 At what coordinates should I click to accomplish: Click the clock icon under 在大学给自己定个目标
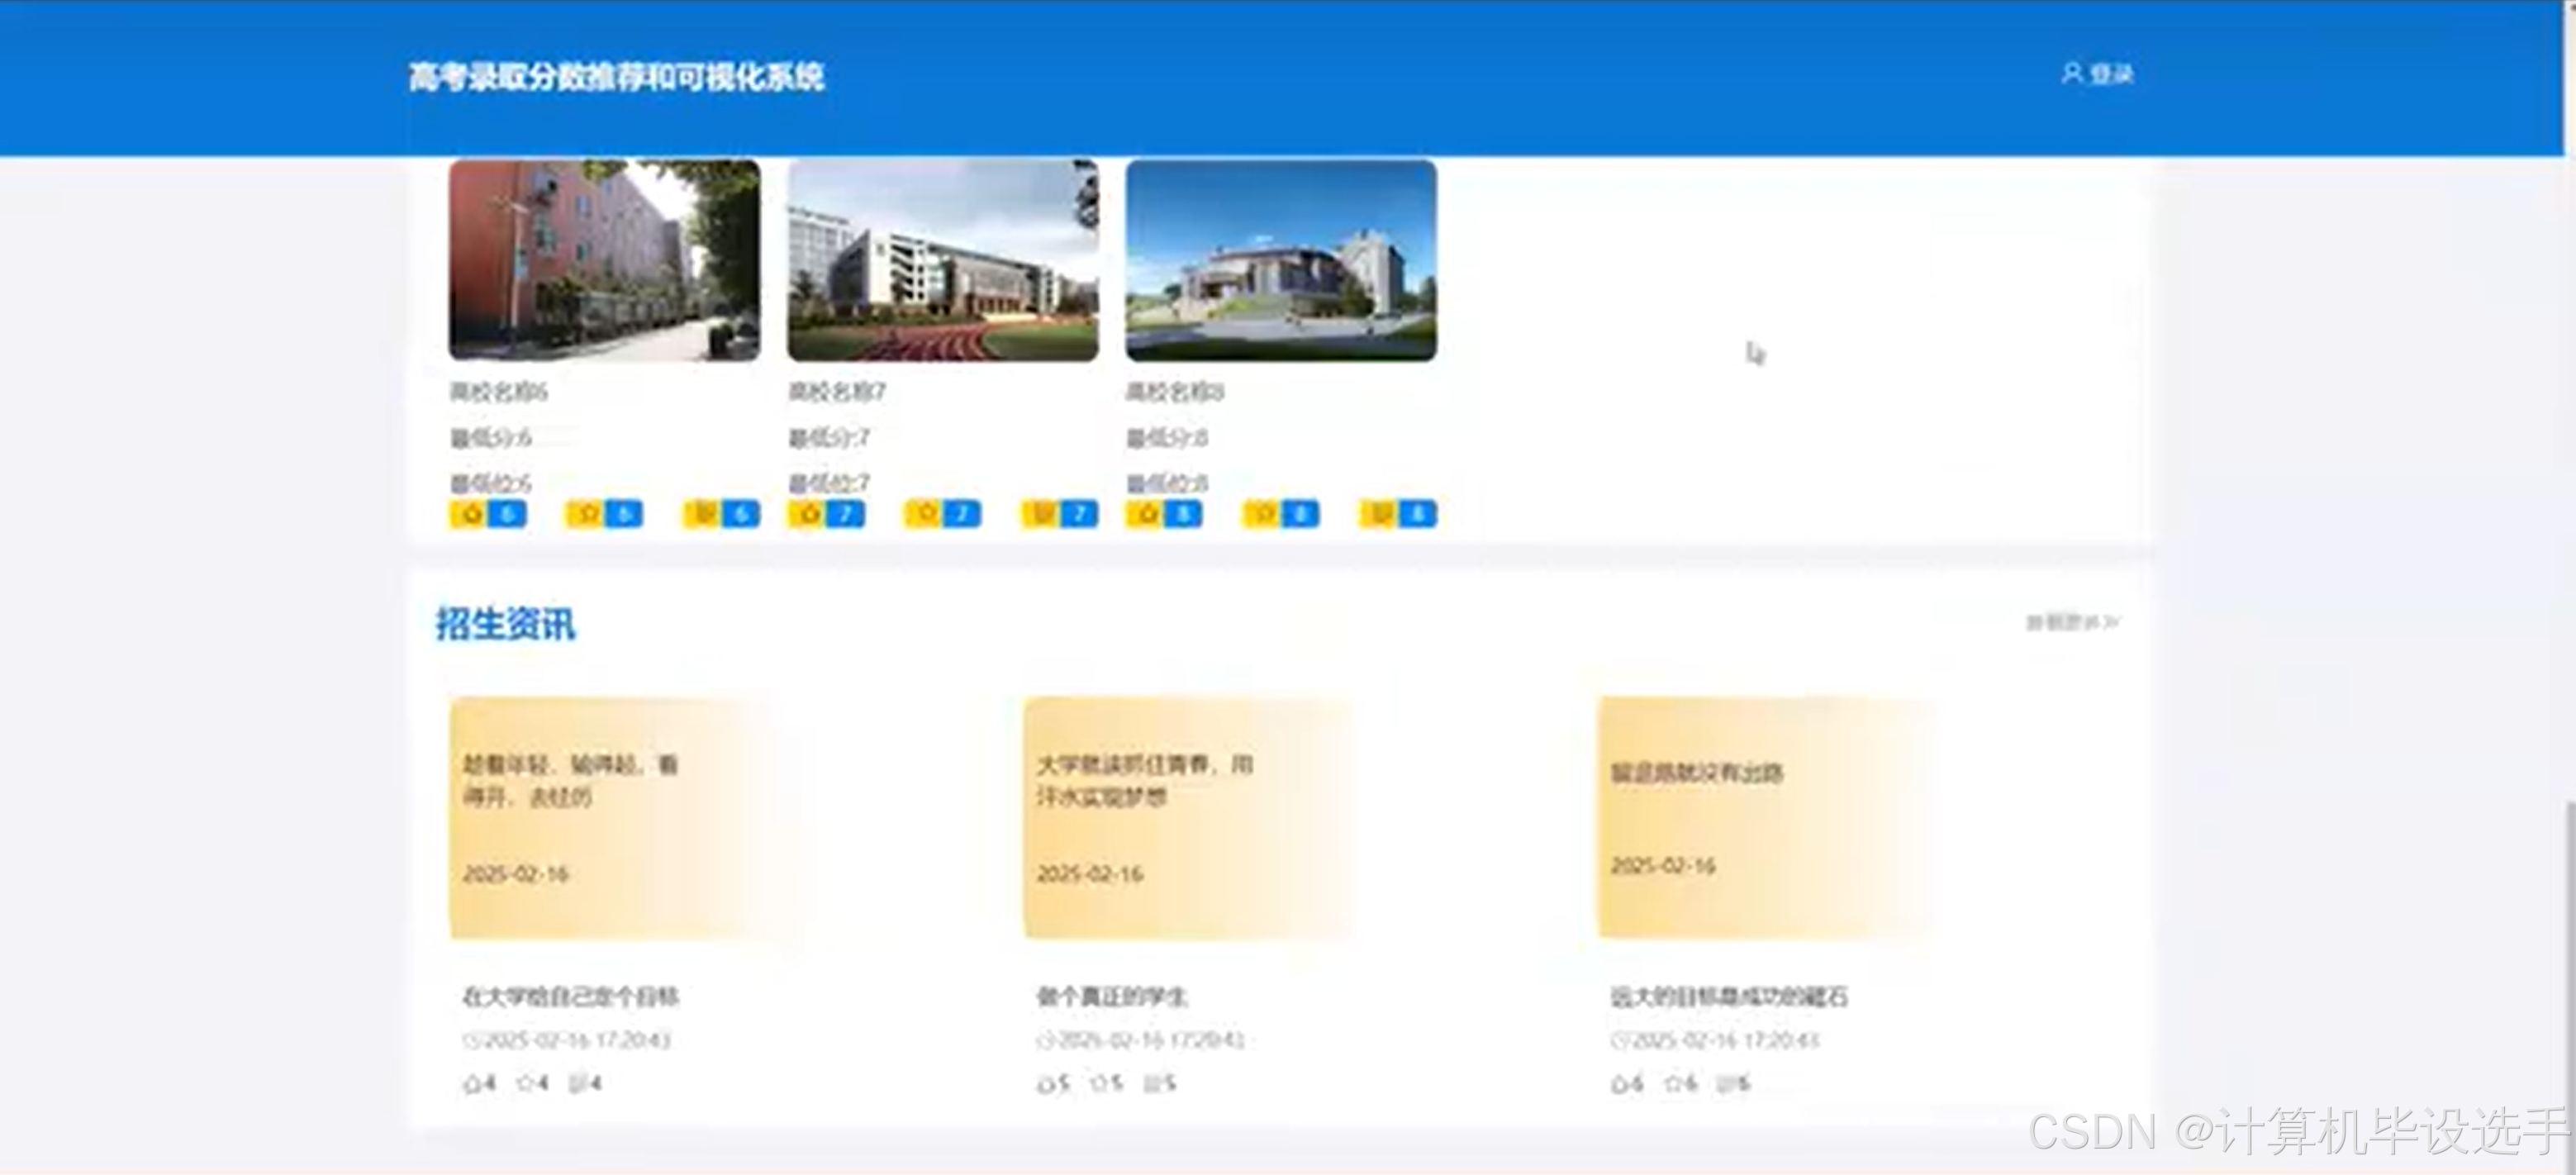point(470,1040)
